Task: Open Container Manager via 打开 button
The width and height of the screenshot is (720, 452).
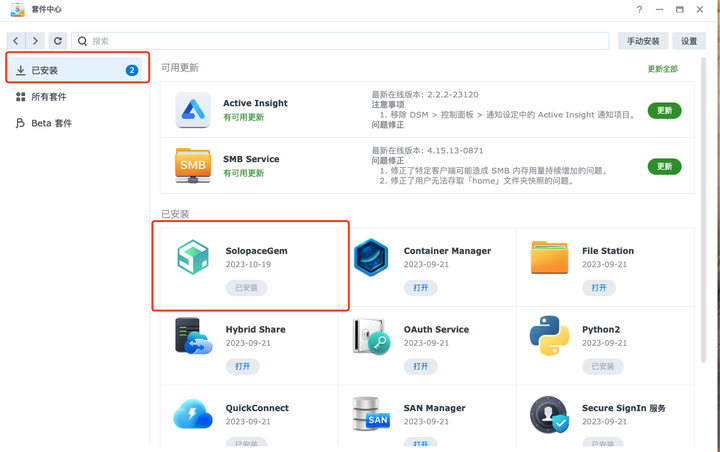Action: point(421,288)
